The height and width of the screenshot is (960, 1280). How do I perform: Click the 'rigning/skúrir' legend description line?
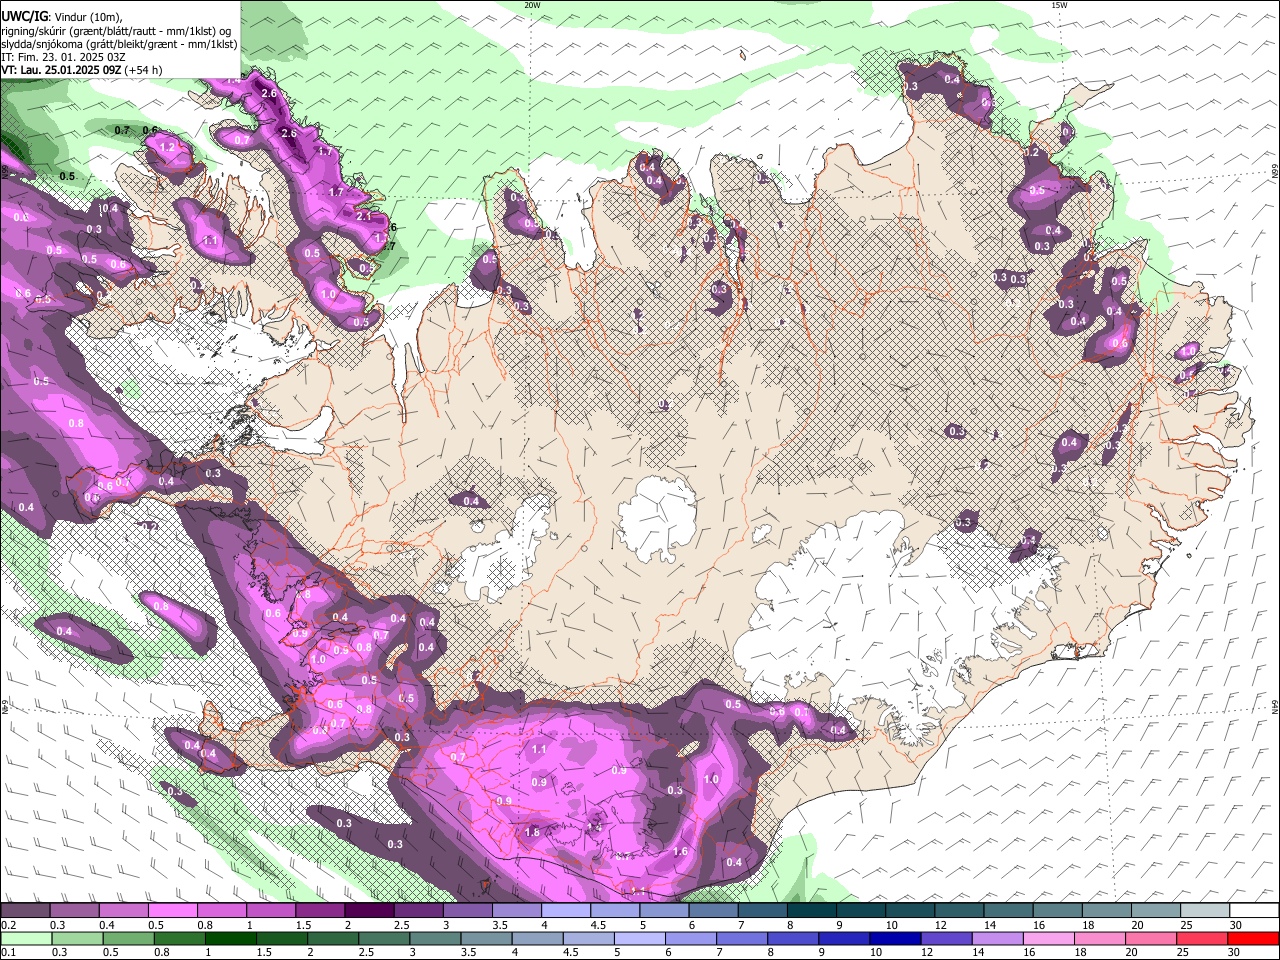(x=118, y=30)
